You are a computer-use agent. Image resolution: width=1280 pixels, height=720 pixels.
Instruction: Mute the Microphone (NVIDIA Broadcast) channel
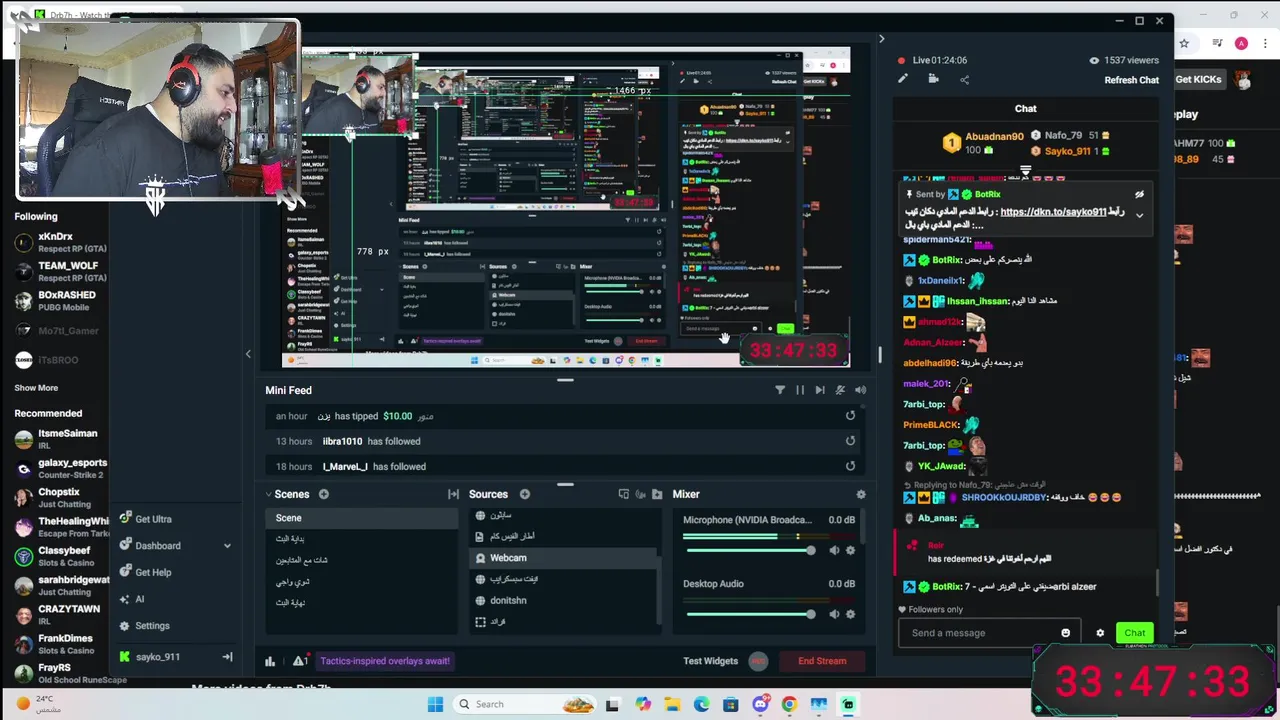(x=834, y=550)
